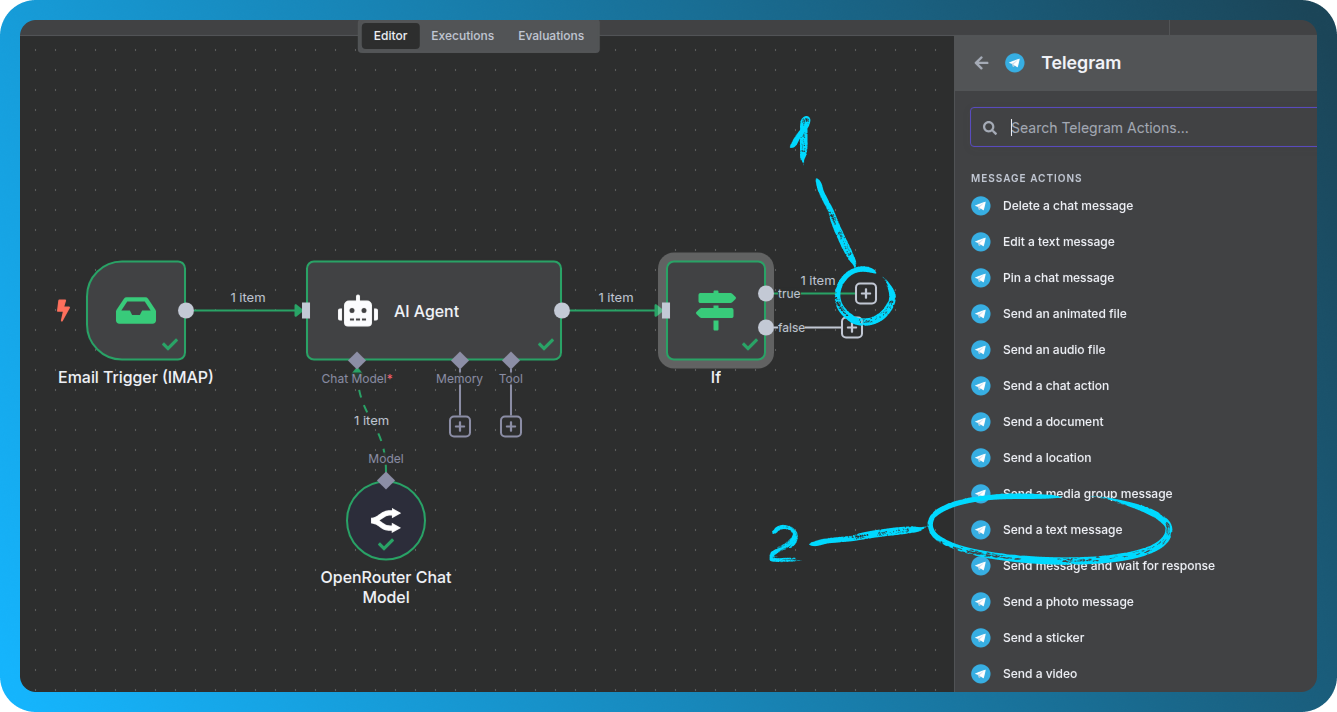This screenshot has height=712, width=1337.
Task: Switch to the Executions tab
Action: pos(462,36)
